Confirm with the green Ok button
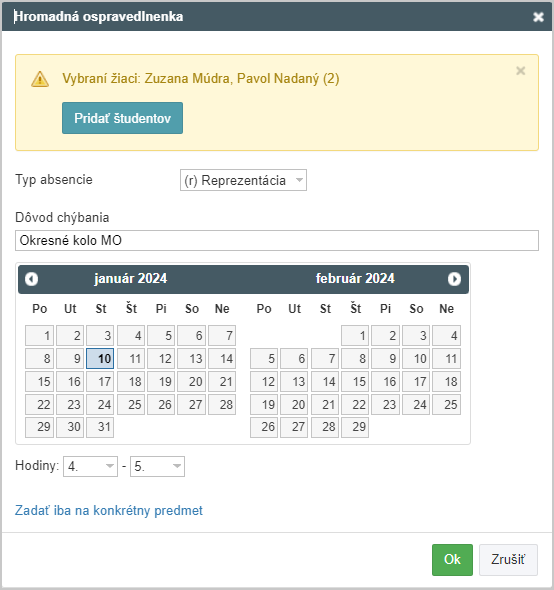The image size is (554, 590). (x=452, y=560)
